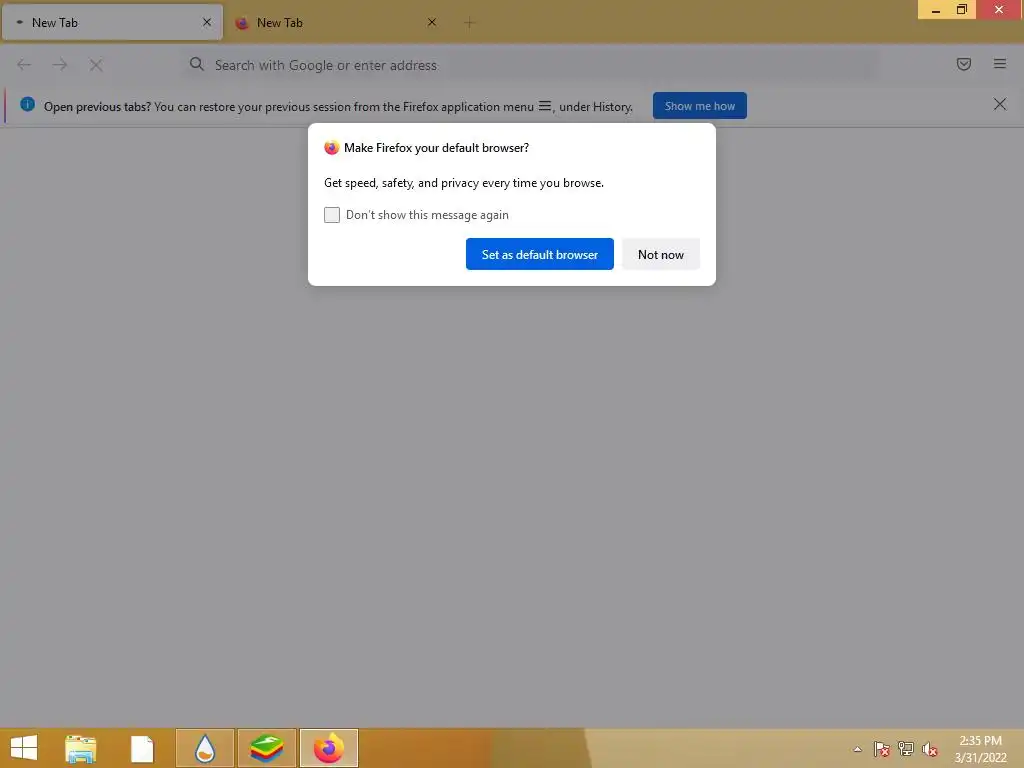Screen dimensions: 1024x768
Task: Open the Windows Start button
Action: pyautogui.click(x=24, y=748)
